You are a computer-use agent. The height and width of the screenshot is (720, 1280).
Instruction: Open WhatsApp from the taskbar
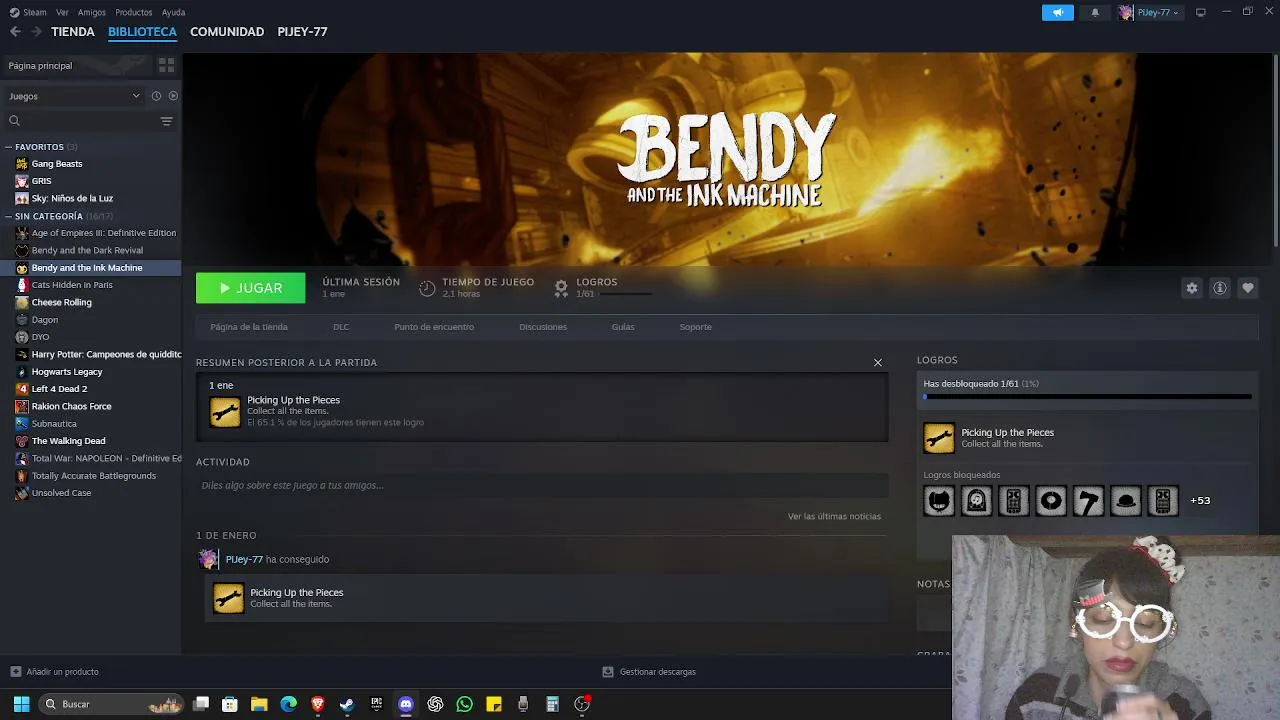click(464, 704)
